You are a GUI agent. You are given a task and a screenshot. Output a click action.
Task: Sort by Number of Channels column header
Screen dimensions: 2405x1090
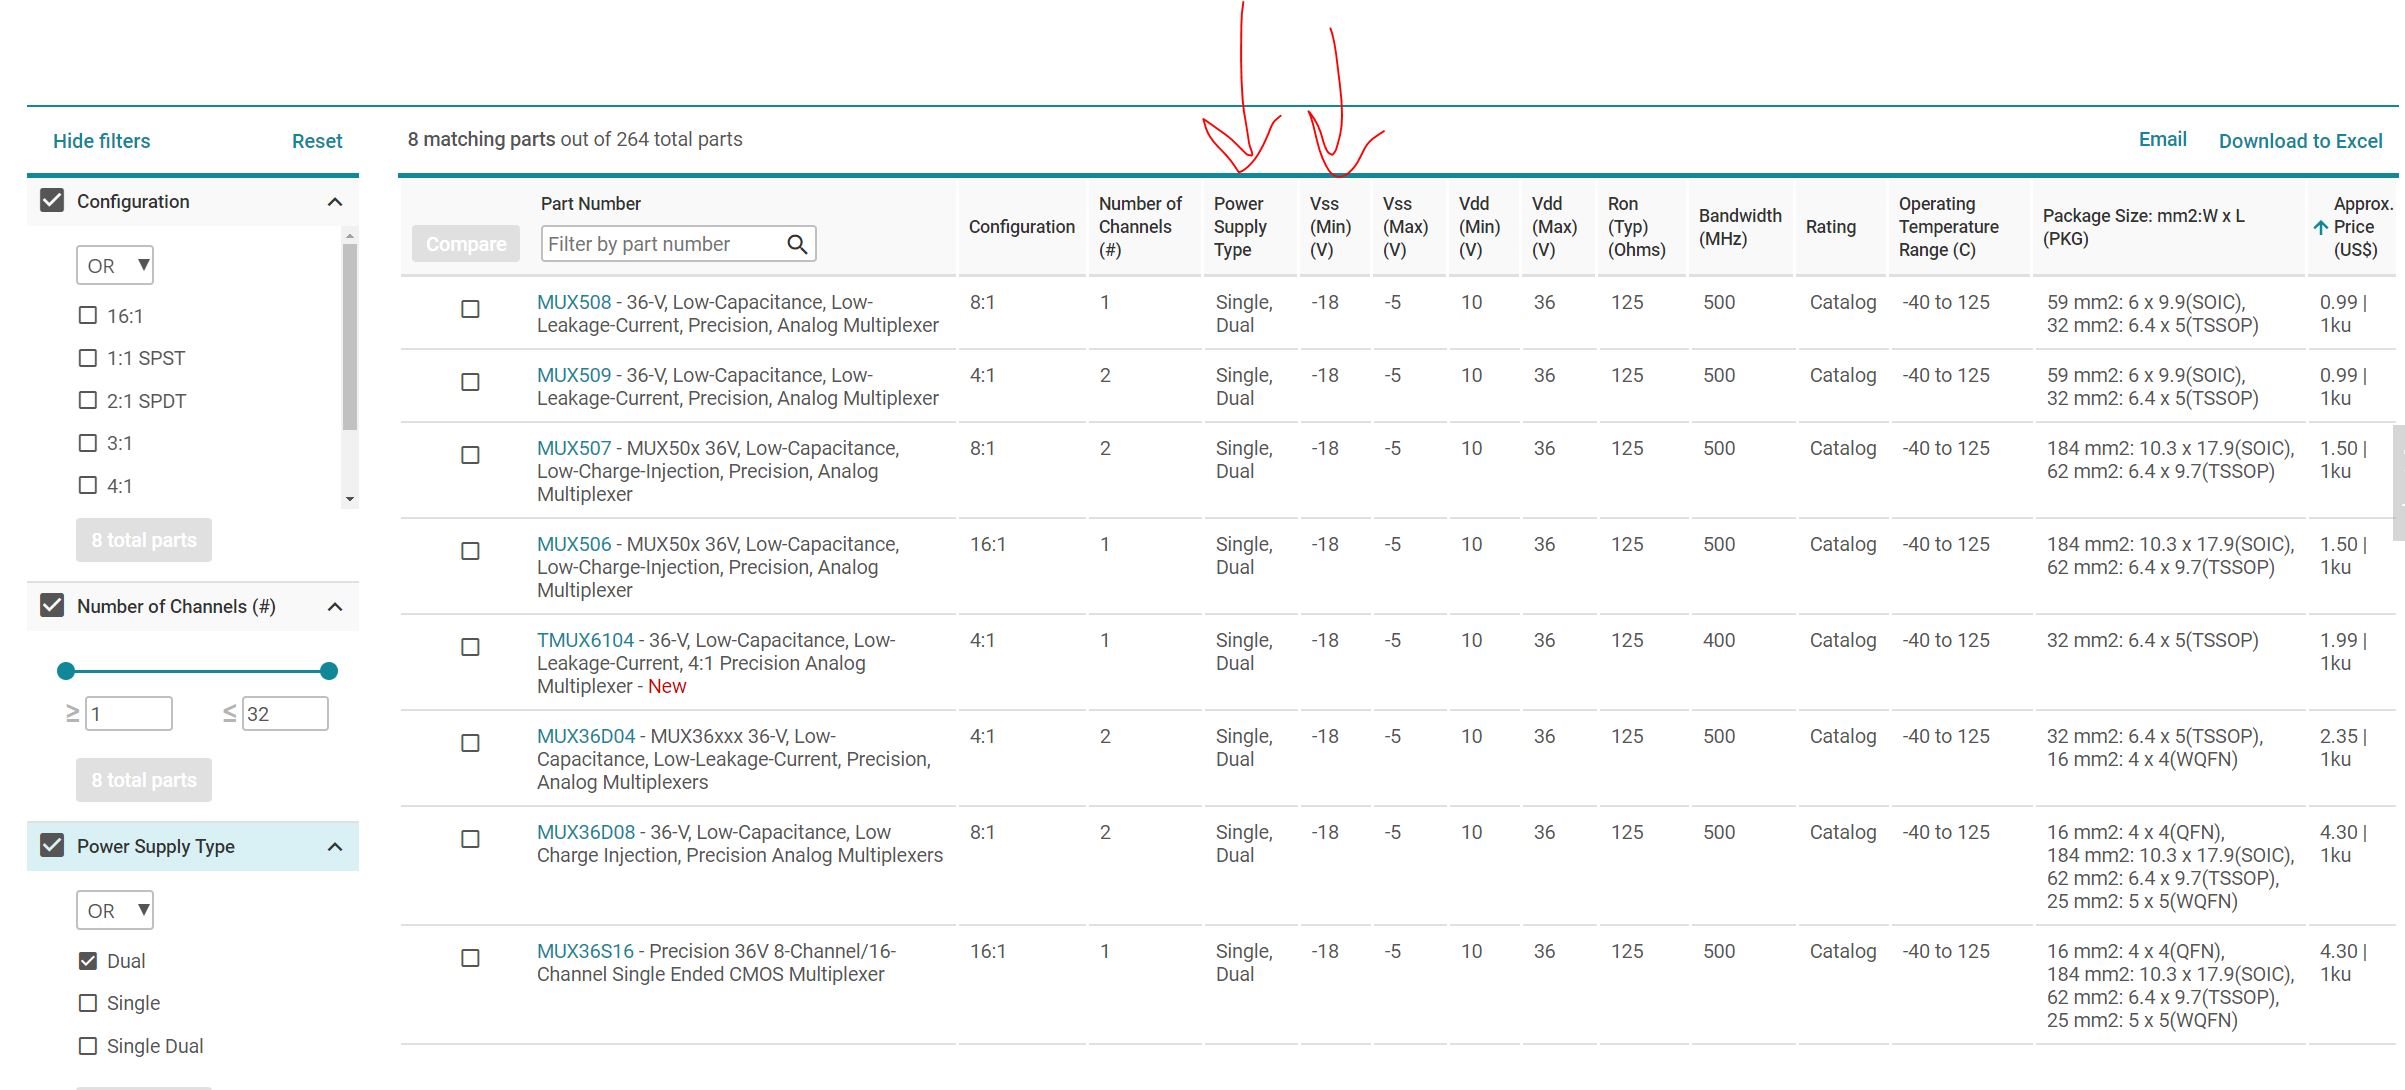(x=1140, y=227)
